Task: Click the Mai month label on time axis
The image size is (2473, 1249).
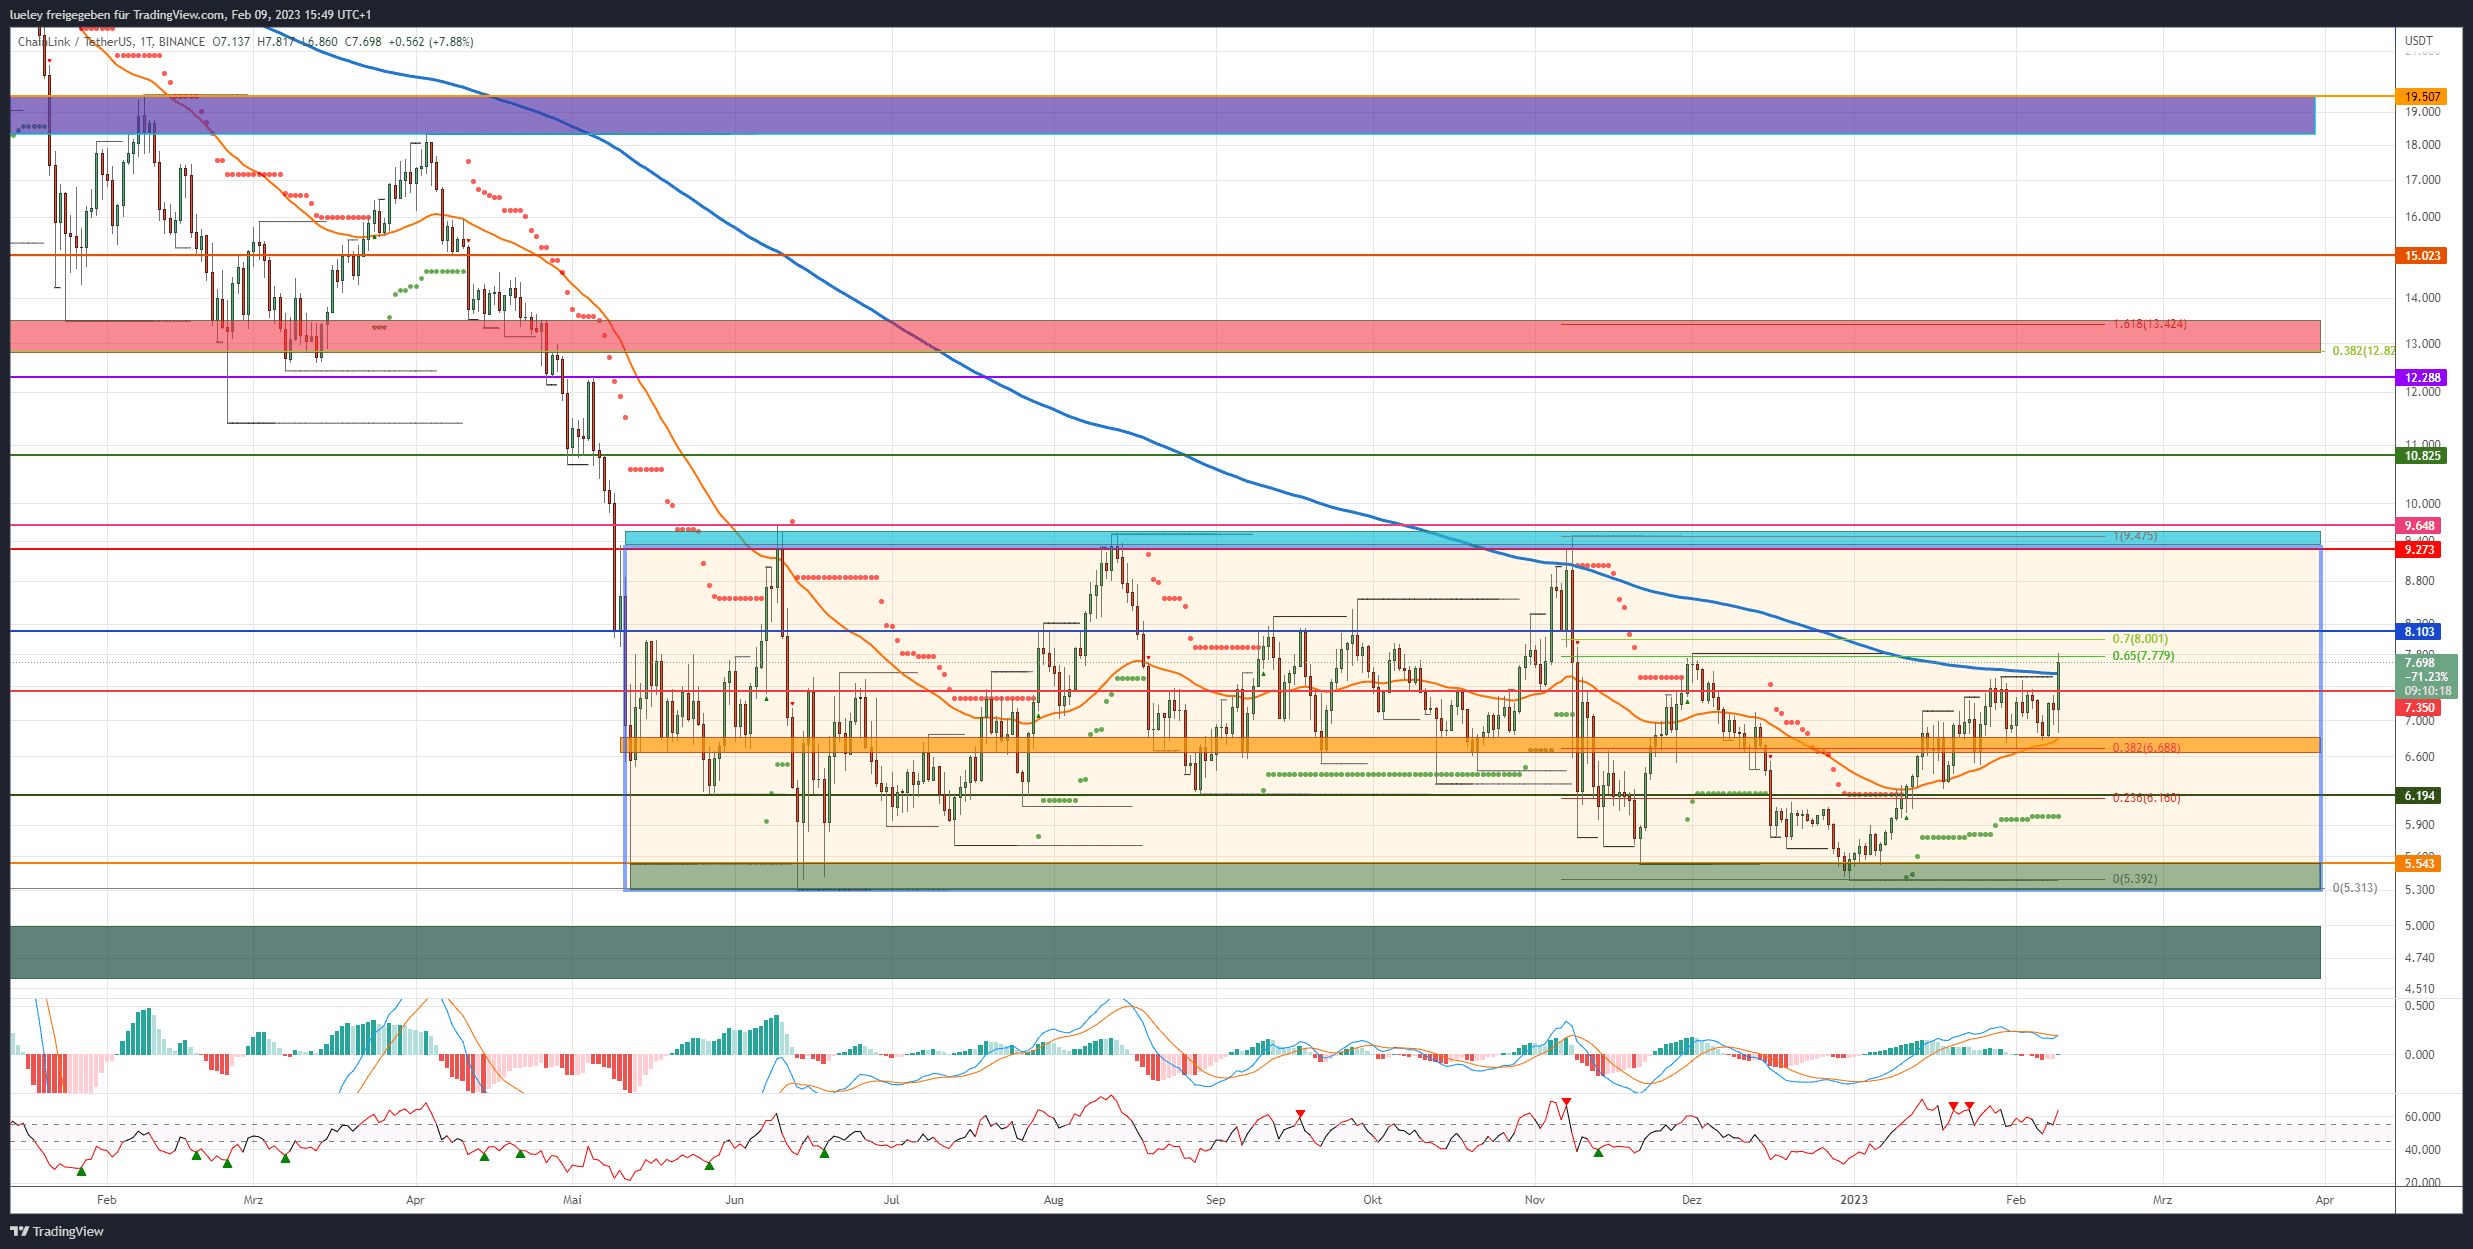Action: click(572, 1200)
